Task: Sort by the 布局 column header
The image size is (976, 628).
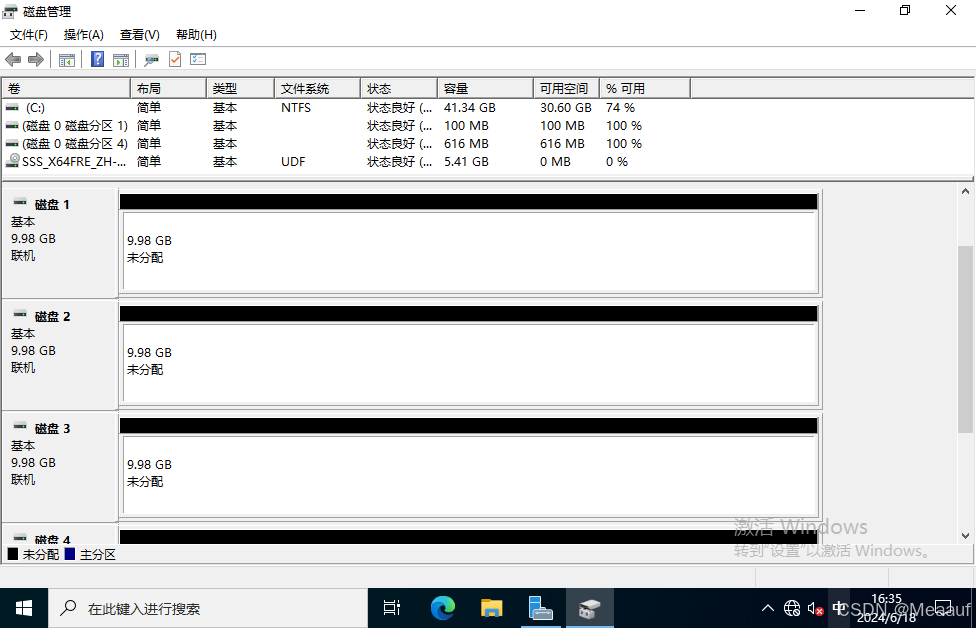Action: click(168, 88)
